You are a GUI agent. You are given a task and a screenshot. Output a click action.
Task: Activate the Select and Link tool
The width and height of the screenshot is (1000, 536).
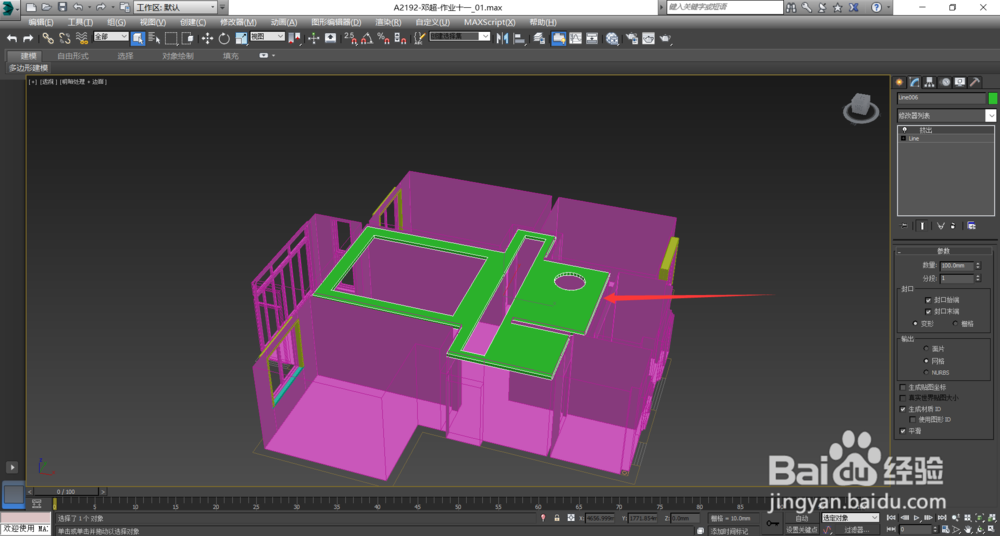coord(48,38)
